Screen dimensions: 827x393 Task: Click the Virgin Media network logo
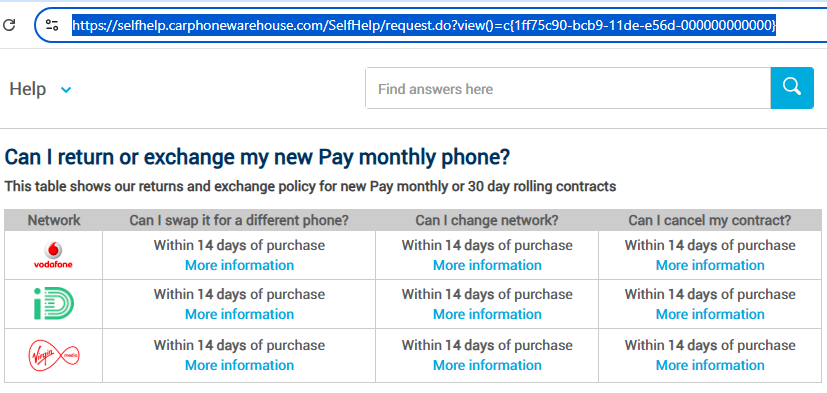click(x=53, y=356)
